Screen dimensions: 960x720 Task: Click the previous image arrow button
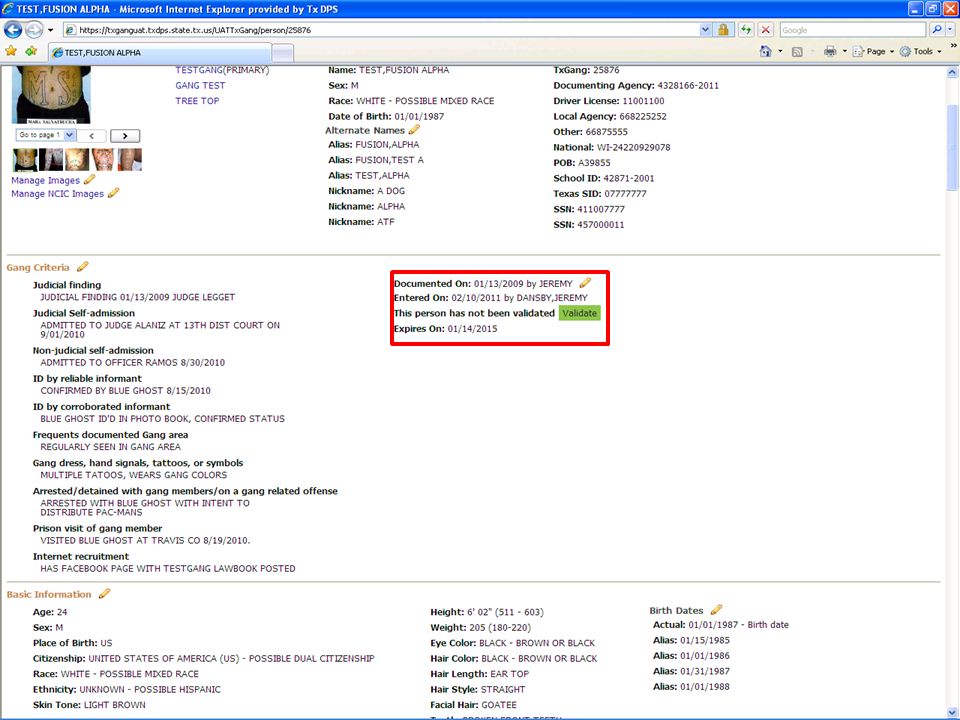coord(91,136)
